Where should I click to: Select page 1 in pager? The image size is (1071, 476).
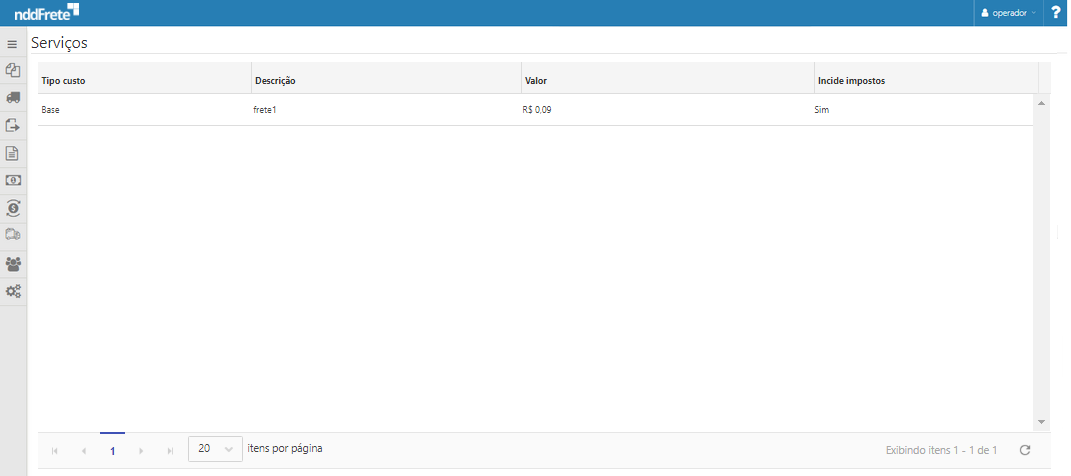[112, 451]
